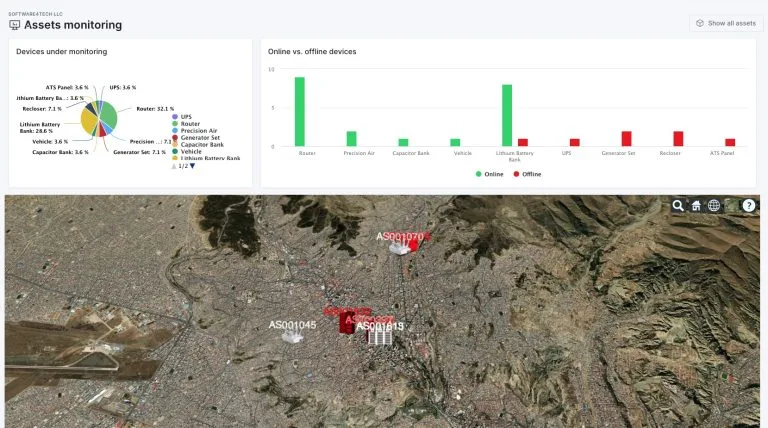Click the Generator Set axis label

coord(618,153)
